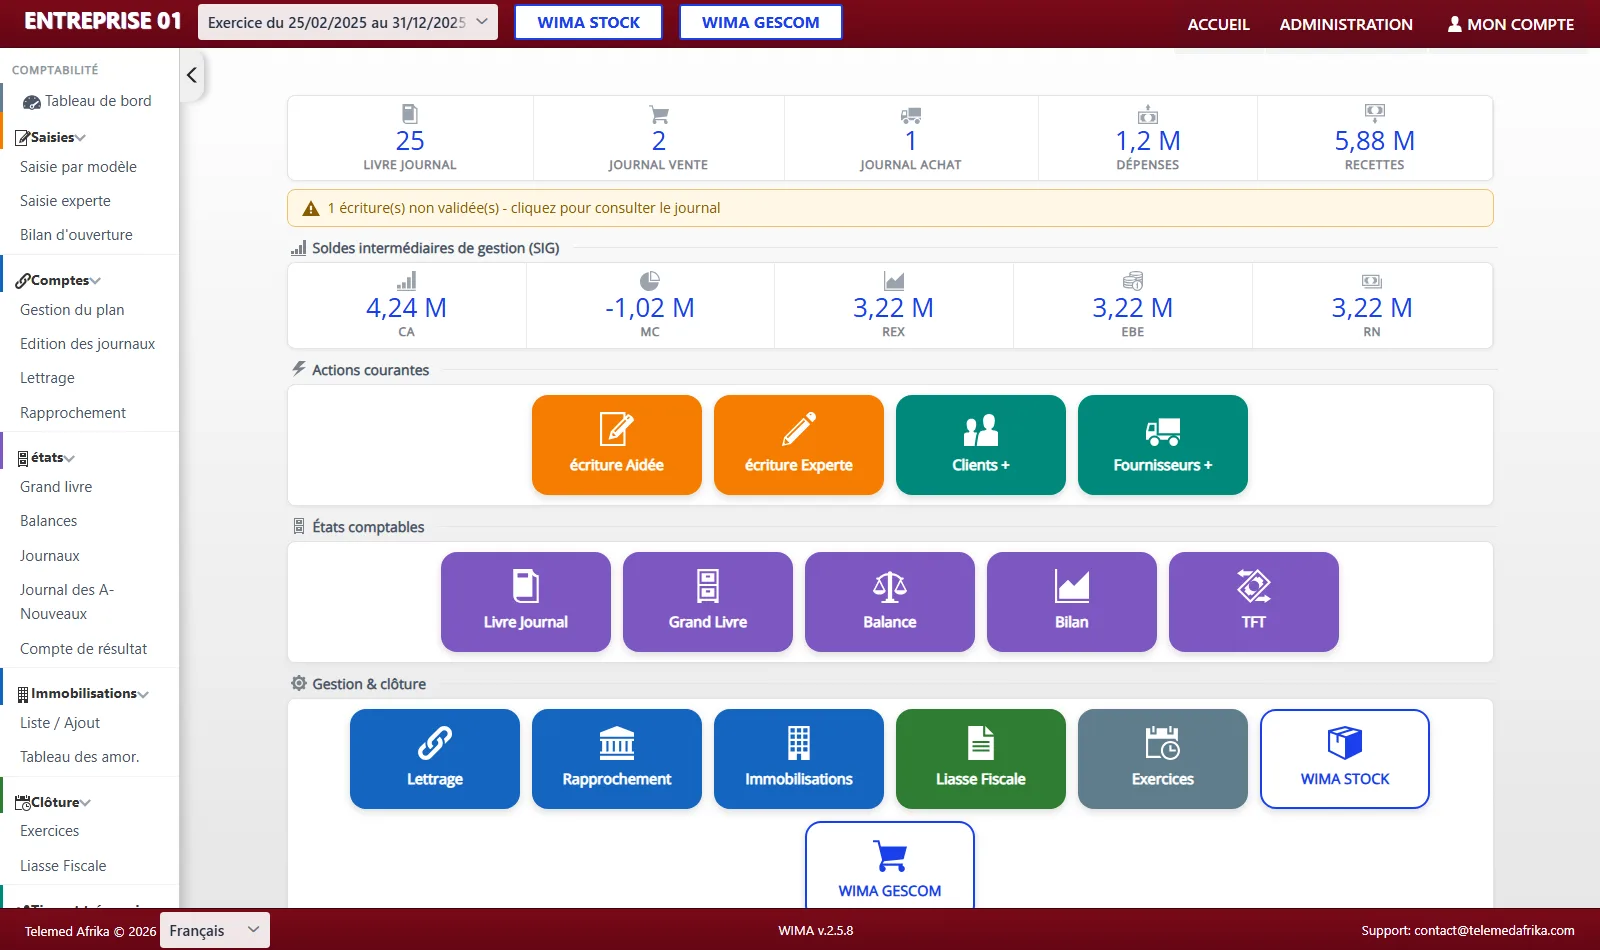The image size is (1600, 950).
Task: Open the WIMA GESCOM cart tile
Action: pos(890,865)
